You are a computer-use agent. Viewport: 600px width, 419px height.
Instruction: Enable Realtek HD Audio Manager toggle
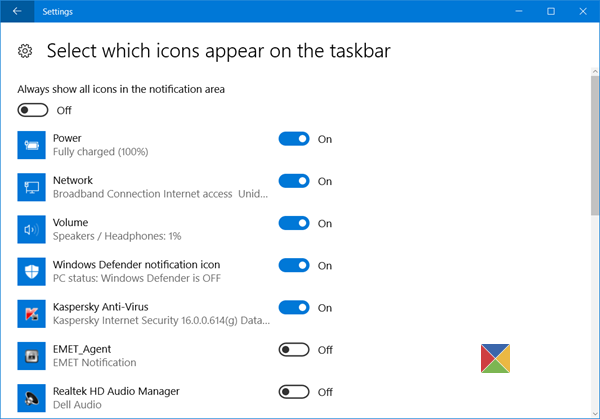click(x=294, y=392)
